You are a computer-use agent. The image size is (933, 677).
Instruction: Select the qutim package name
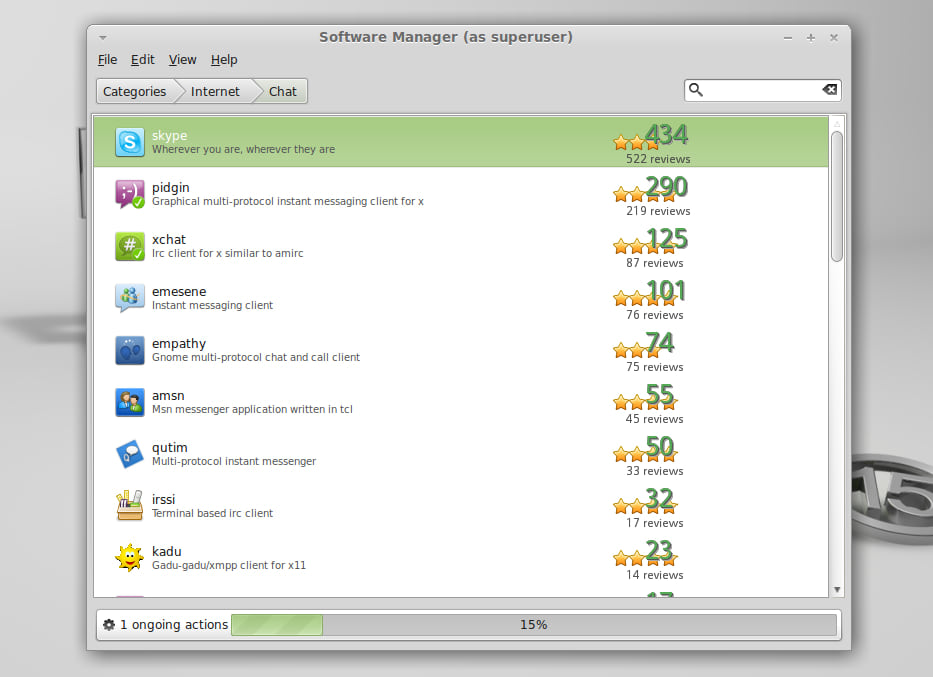point(170,447)
